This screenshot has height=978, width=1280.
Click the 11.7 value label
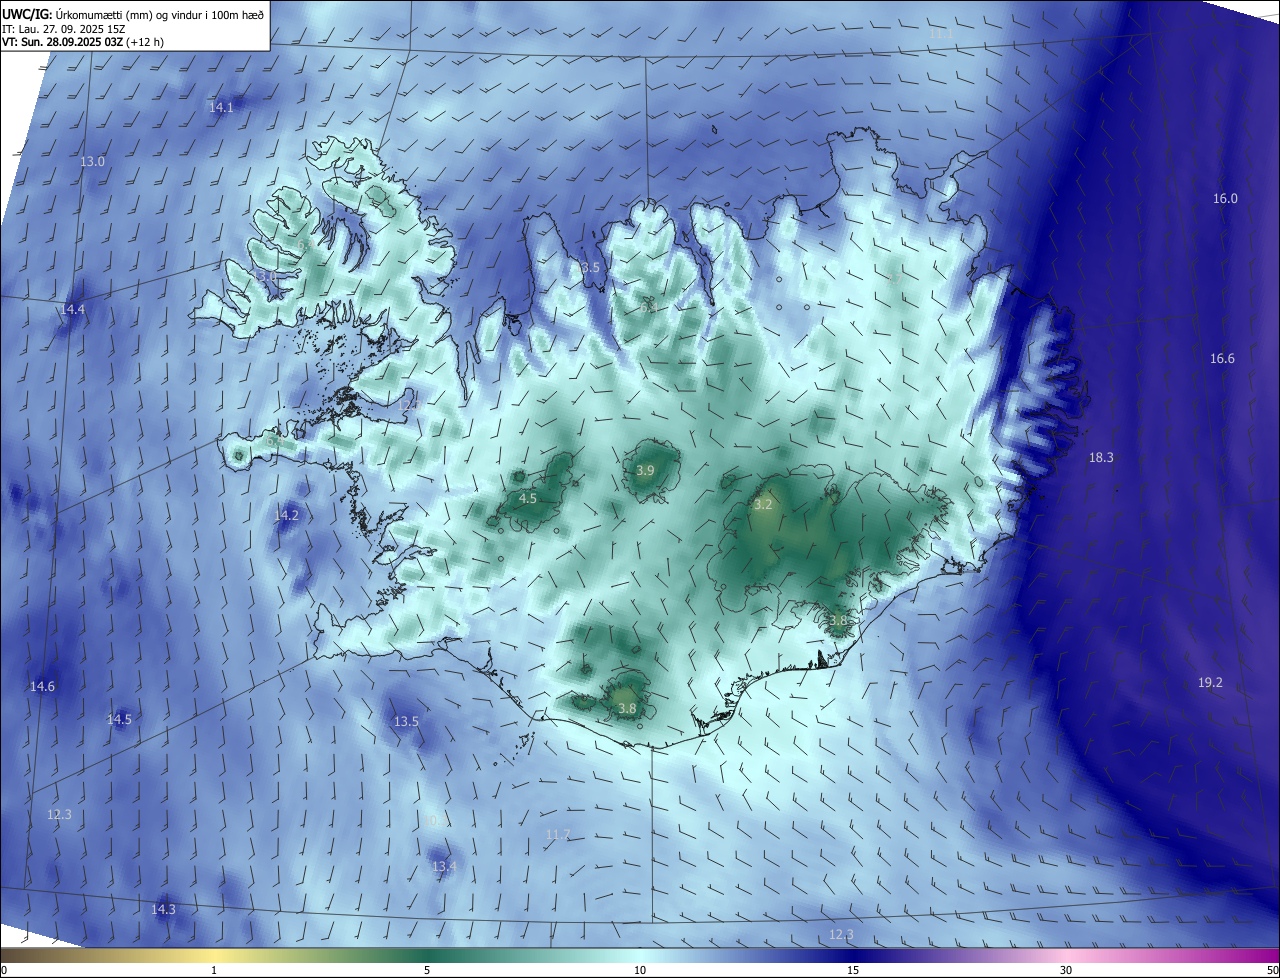coord(558,834)
